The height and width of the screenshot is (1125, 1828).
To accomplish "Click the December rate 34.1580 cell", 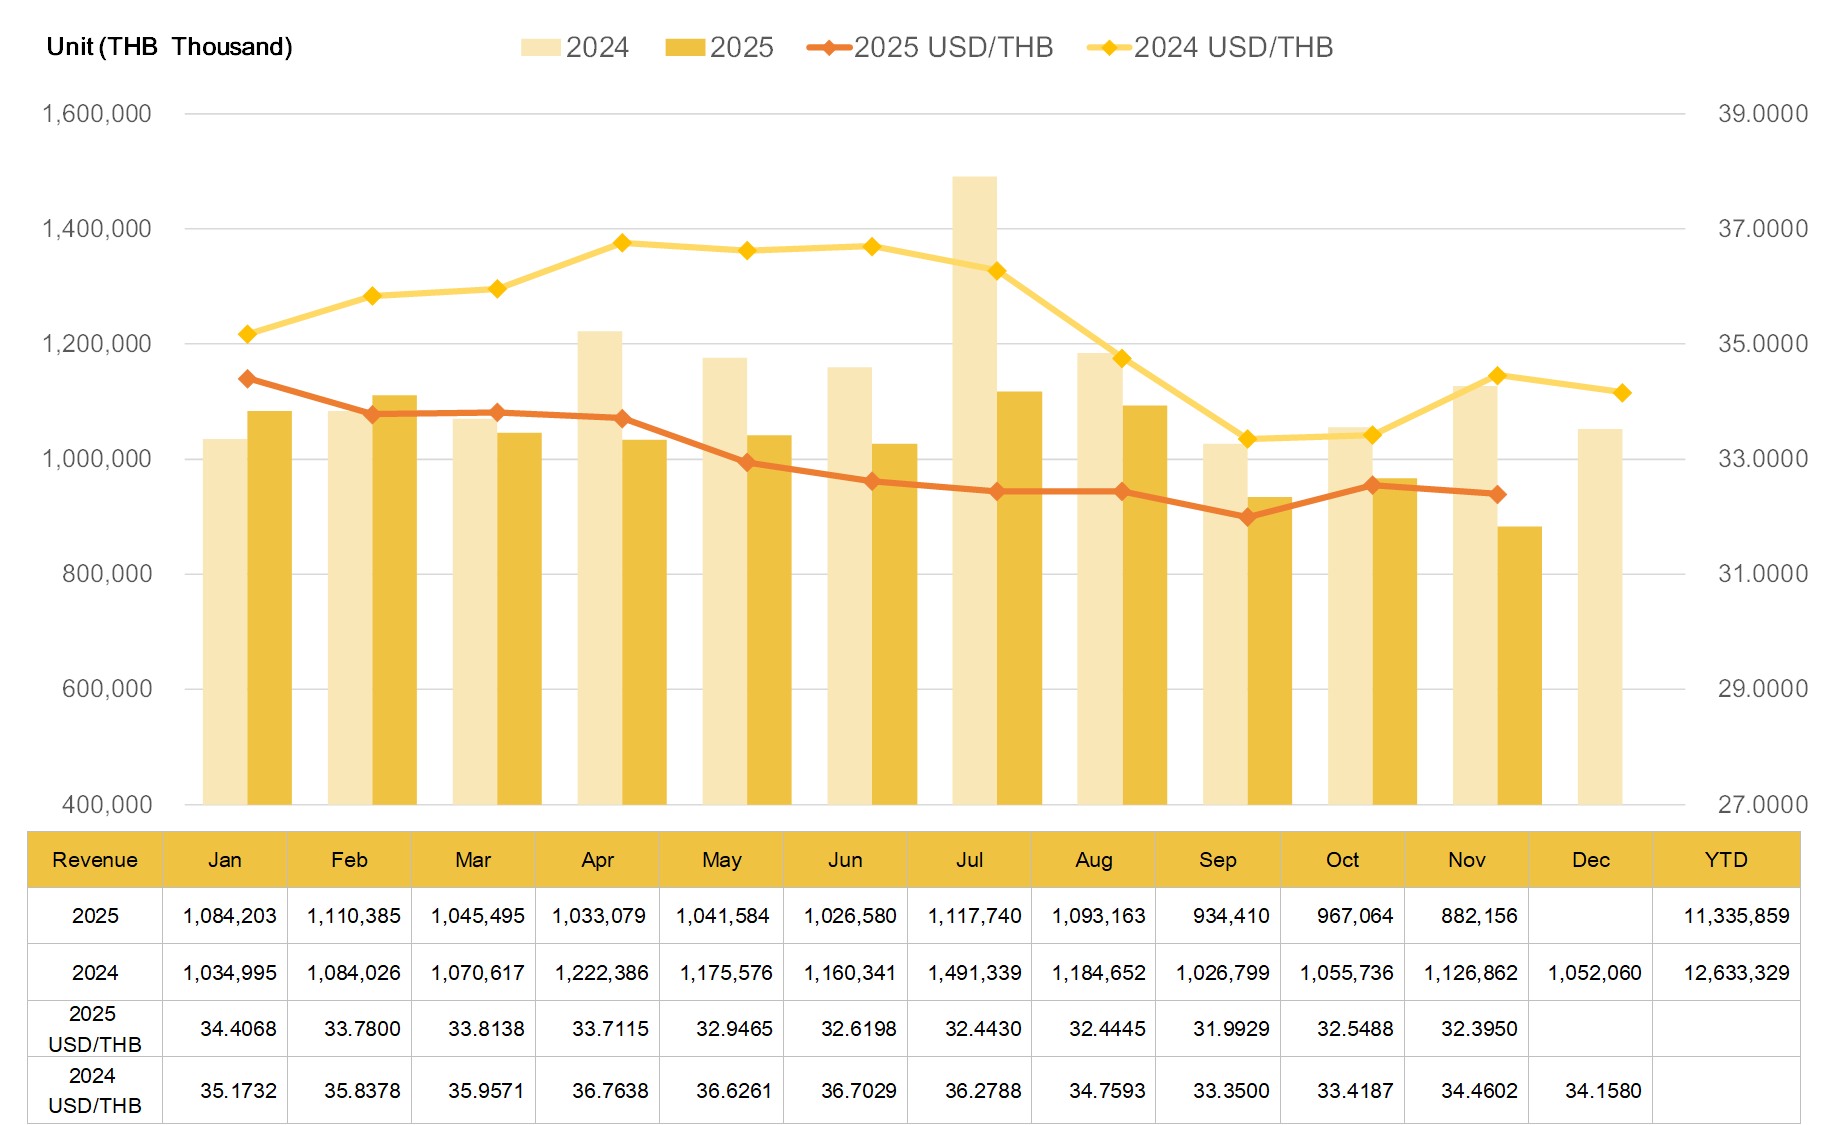I will 1602,1091.
